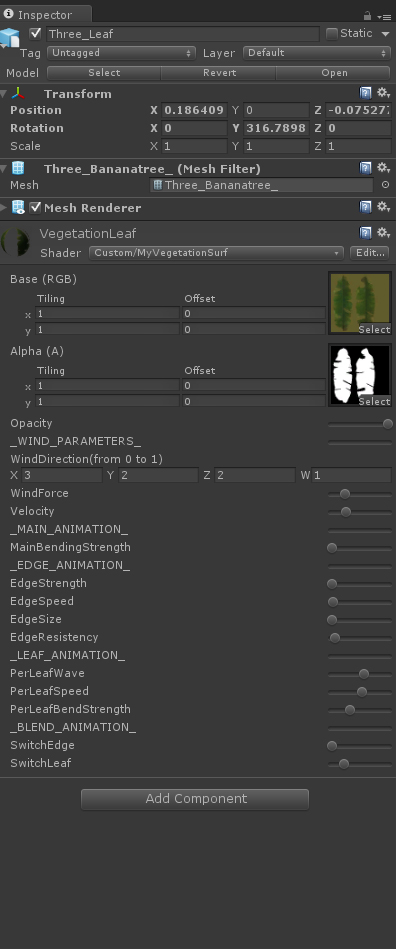
Task: Click the GameObject cube icon
Action: [10, 38]
